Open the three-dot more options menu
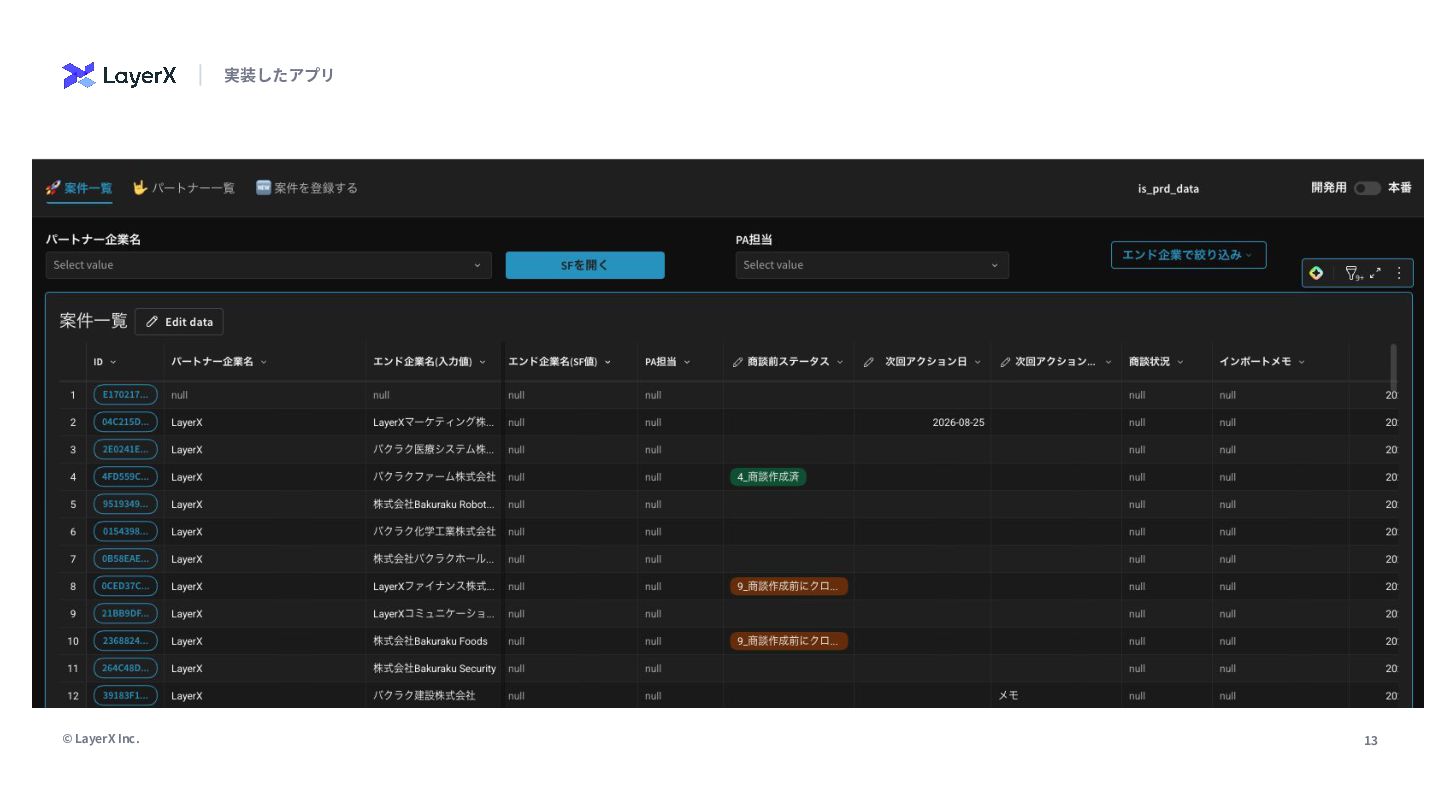 click(x=1399, y=273)
